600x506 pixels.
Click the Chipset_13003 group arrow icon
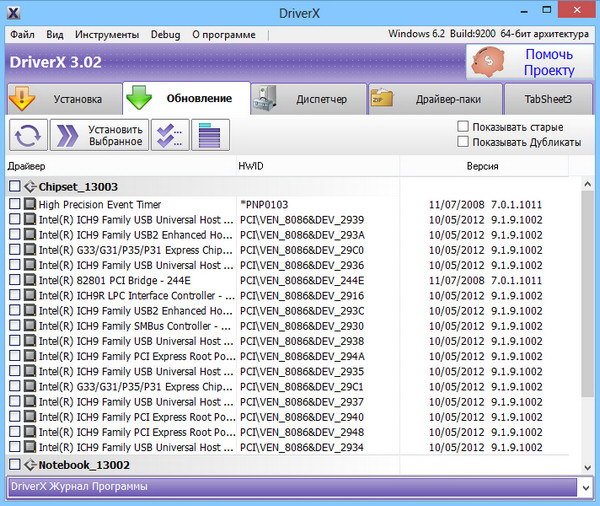pyautogui.click(x=30, y=186)
